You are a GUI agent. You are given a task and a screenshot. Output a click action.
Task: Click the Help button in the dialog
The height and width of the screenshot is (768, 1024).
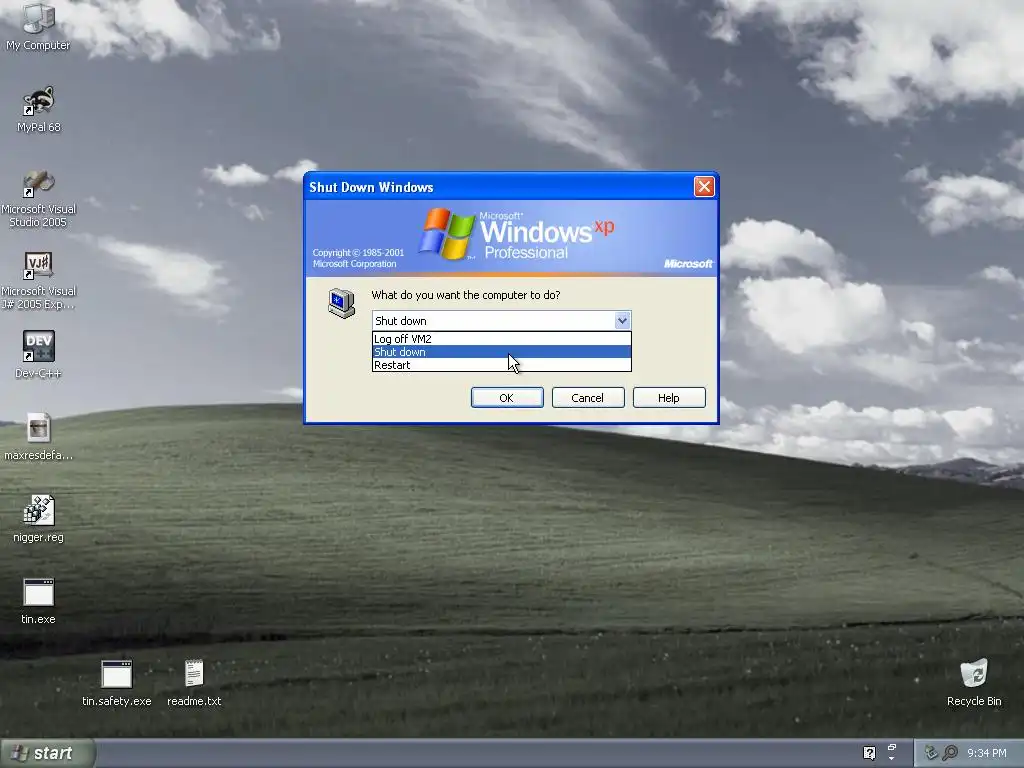(x=669, y=398)
